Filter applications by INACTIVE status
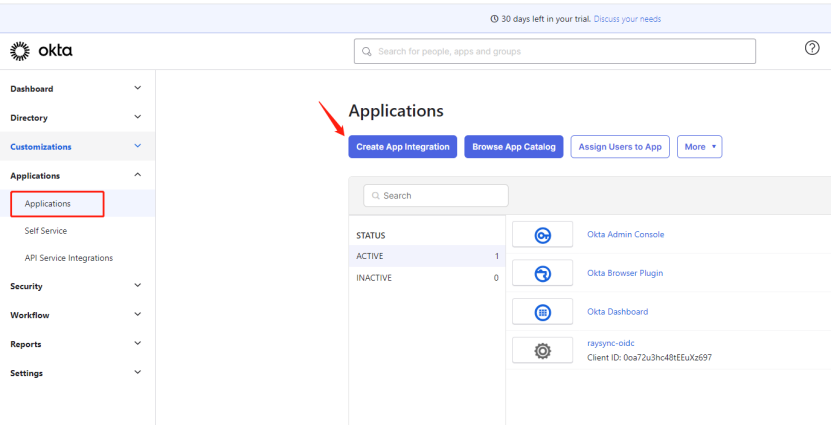The width and height of the screenshot is (831, 425). (x=374, y=278)
